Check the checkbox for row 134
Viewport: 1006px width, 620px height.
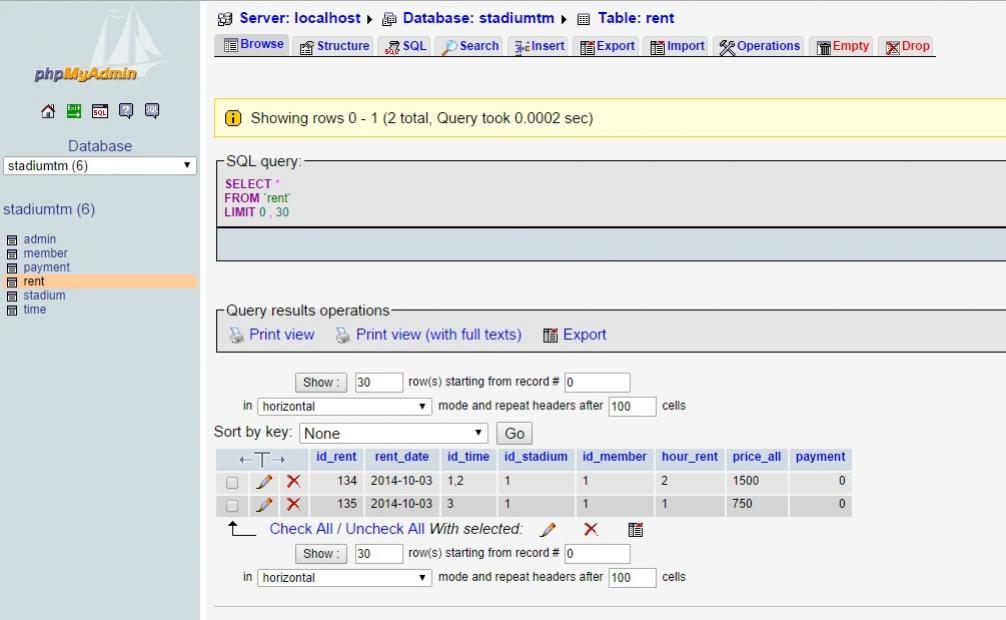point(232,482)
